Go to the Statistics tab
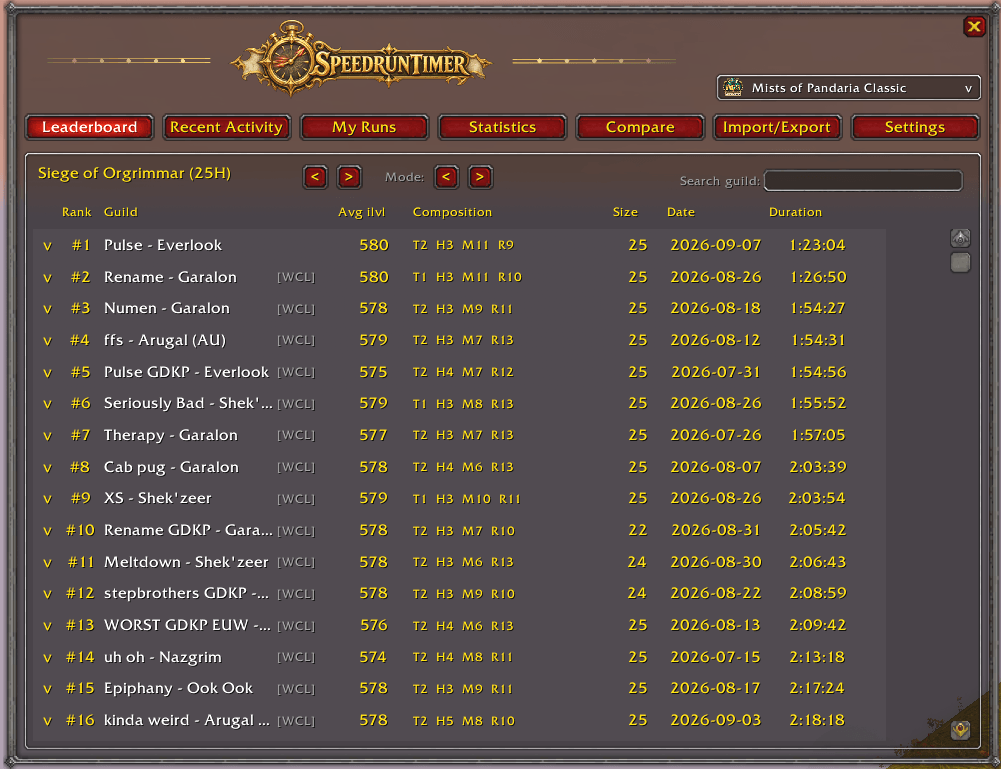Screen dimensions: 1001x769 (x=502, y=127)
